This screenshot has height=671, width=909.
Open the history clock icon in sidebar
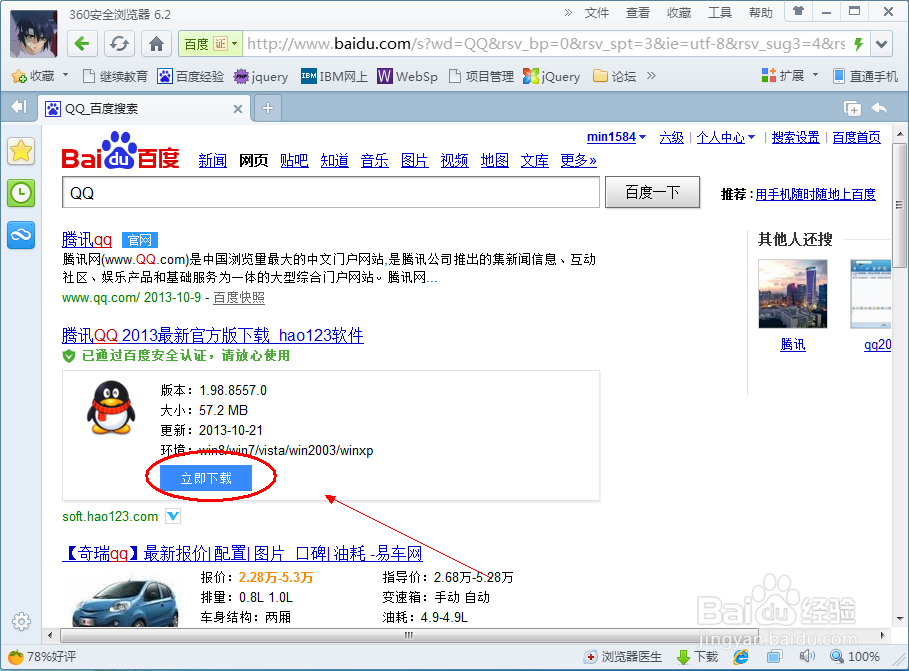point(20,192)
